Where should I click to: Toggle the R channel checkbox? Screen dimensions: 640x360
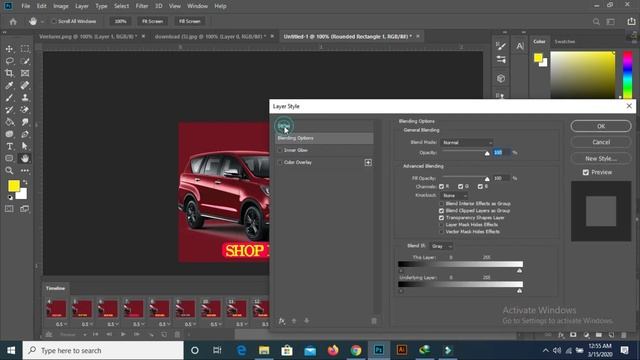(441, 187)
